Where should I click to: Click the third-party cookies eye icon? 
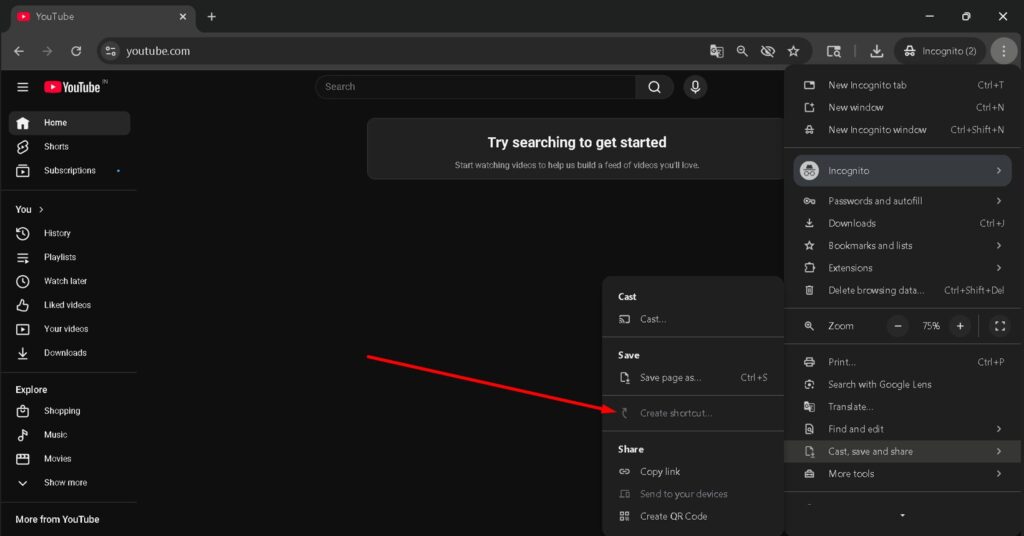[x=767, y=51]
